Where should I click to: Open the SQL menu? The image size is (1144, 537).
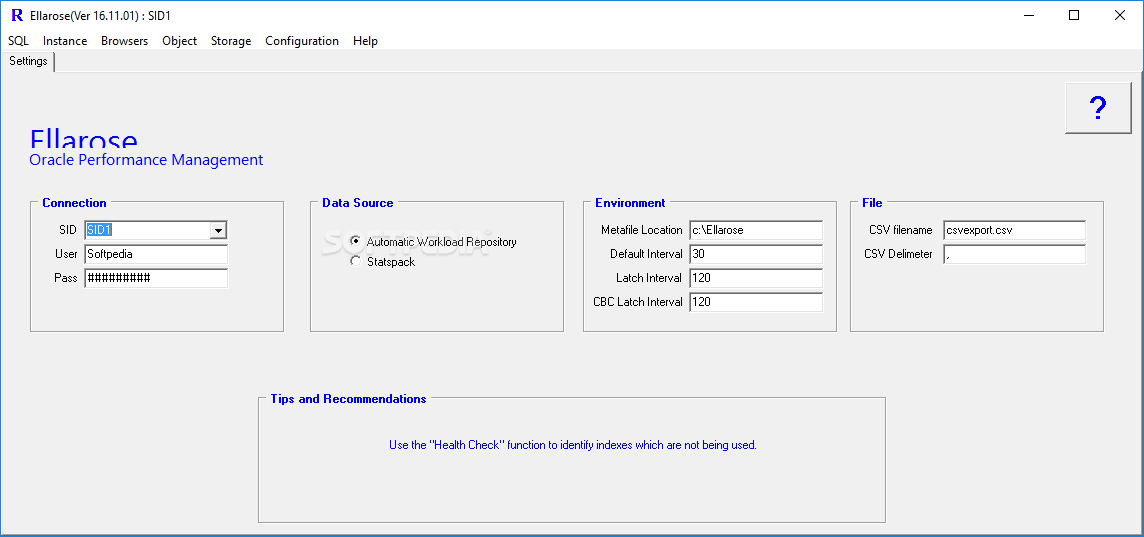pos(18,41)
